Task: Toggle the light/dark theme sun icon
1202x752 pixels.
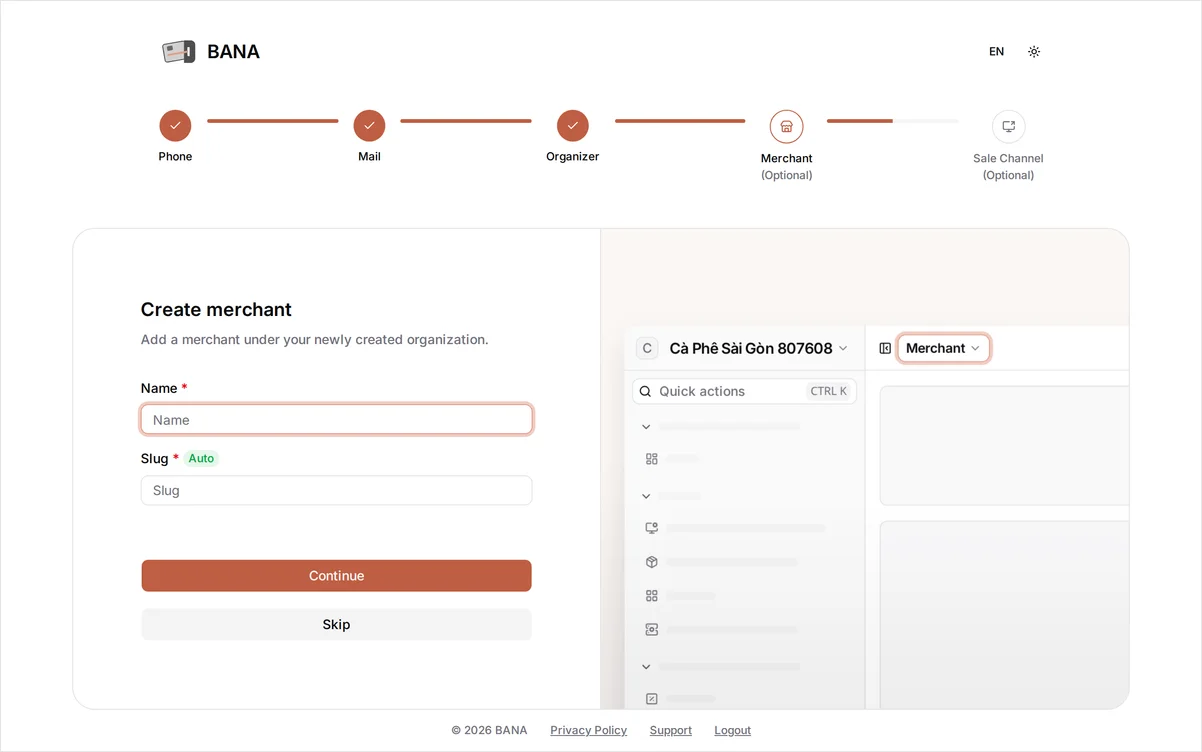Action: tap(1034, 52)
